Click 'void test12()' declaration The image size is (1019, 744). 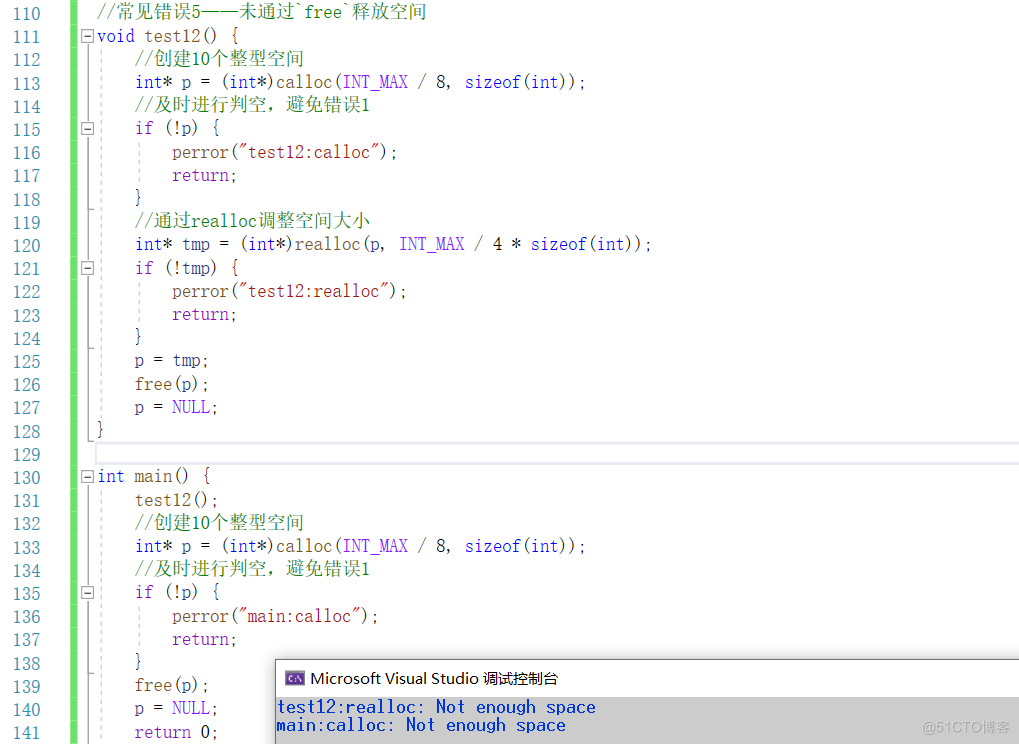pyautogui.click(x=157, y=36)
